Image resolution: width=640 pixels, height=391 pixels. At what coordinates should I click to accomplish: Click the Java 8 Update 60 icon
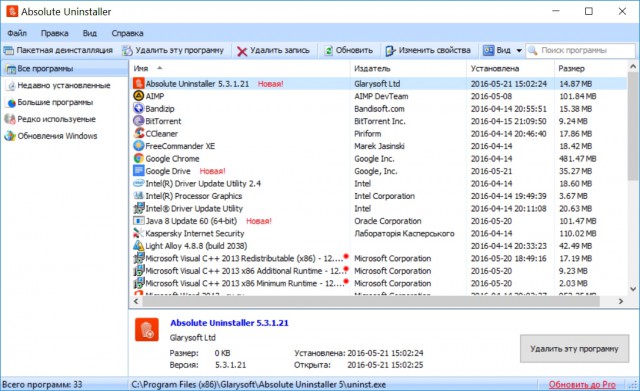pos(139,221)
